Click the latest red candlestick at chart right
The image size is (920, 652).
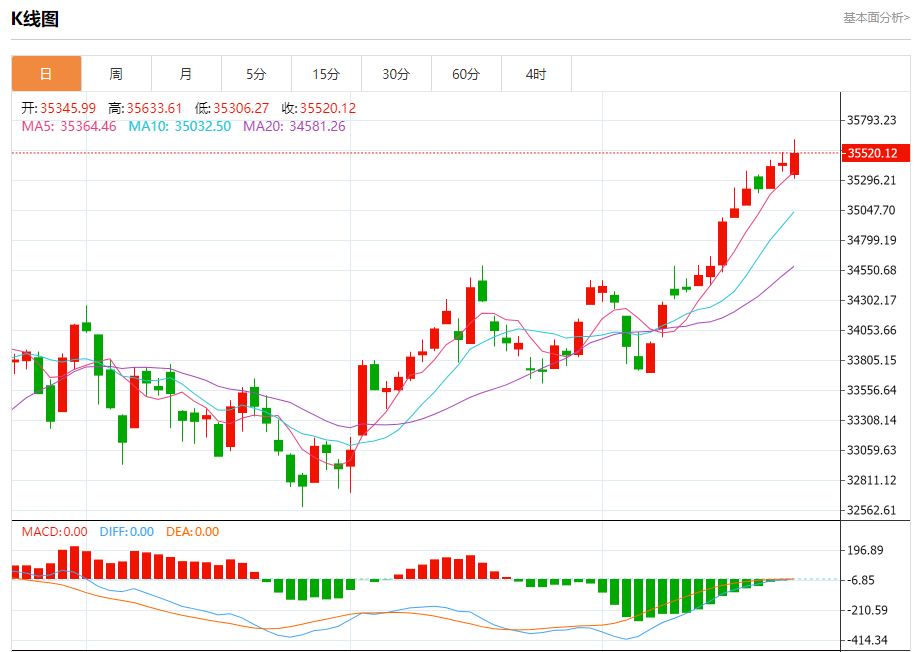pos(794,163)
